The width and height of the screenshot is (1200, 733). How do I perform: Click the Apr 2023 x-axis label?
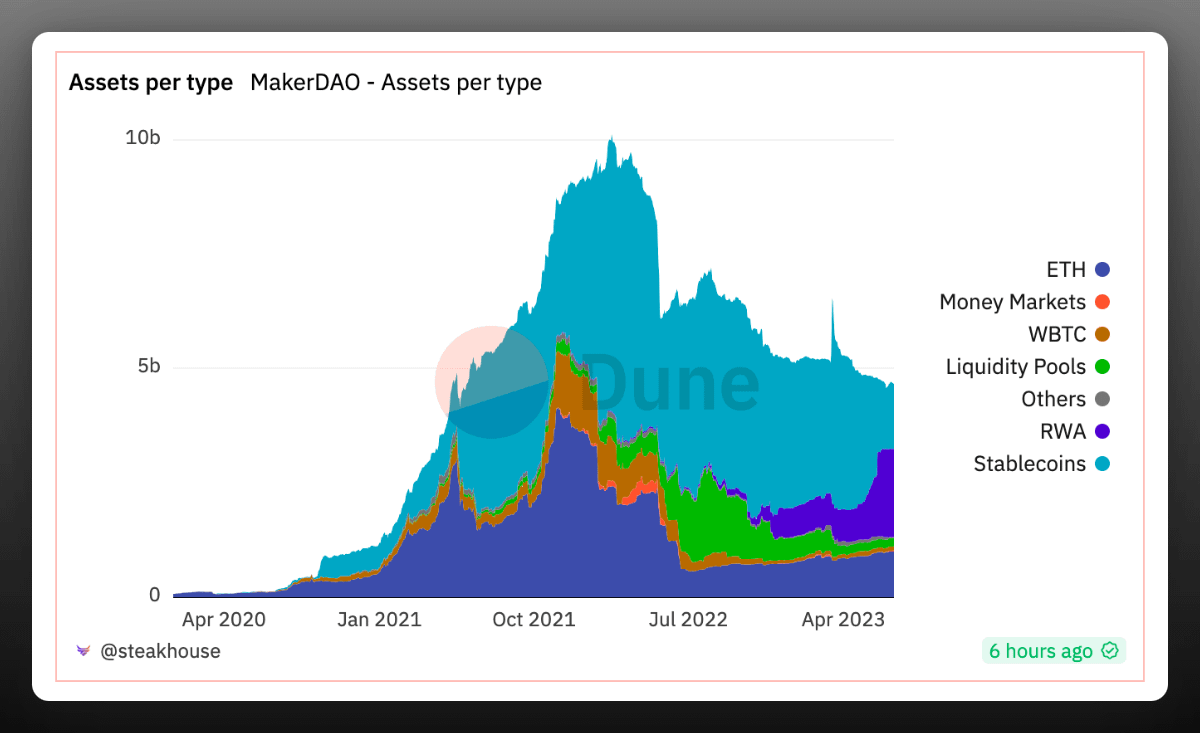pos(843,620)
